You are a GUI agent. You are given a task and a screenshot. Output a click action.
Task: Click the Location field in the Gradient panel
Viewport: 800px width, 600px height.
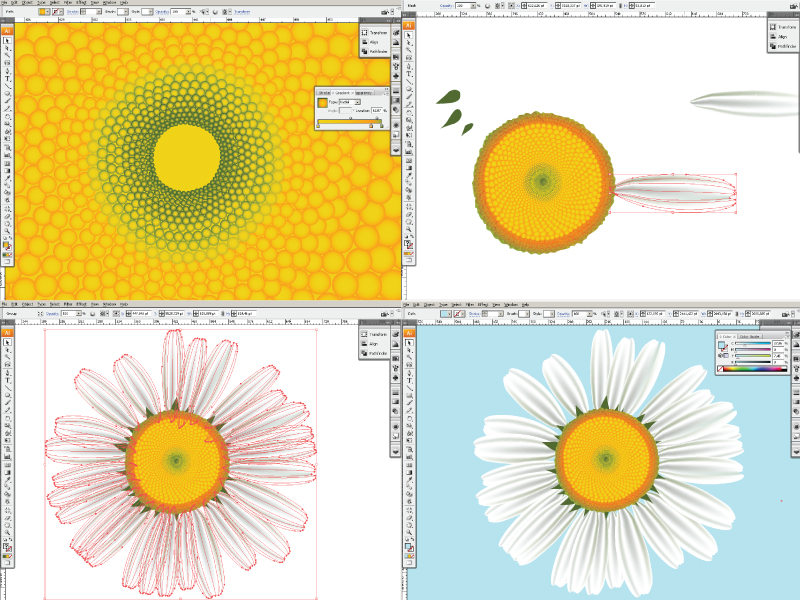378,110
